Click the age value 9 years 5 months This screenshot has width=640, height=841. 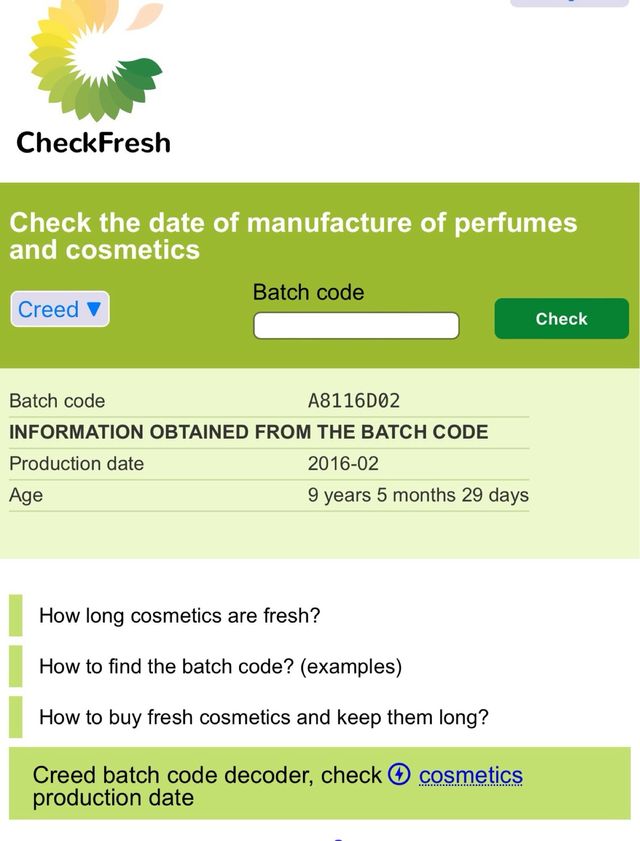tap(418, 495)
